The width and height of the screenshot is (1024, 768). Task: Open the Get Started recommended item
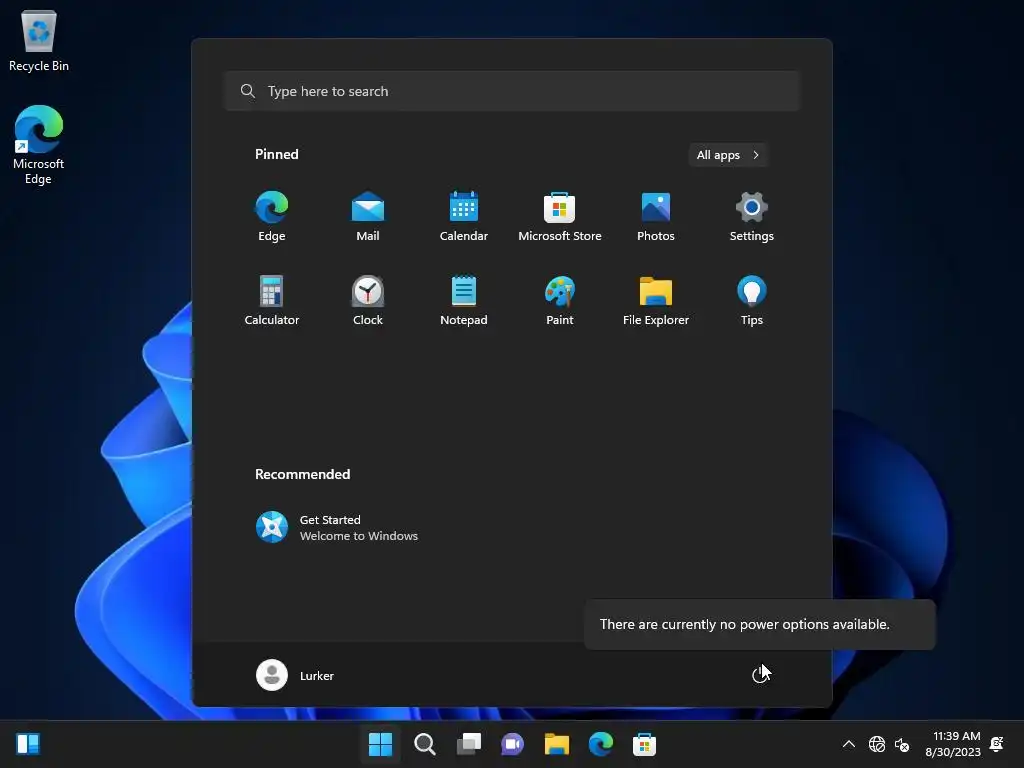[x=337, y=527]
